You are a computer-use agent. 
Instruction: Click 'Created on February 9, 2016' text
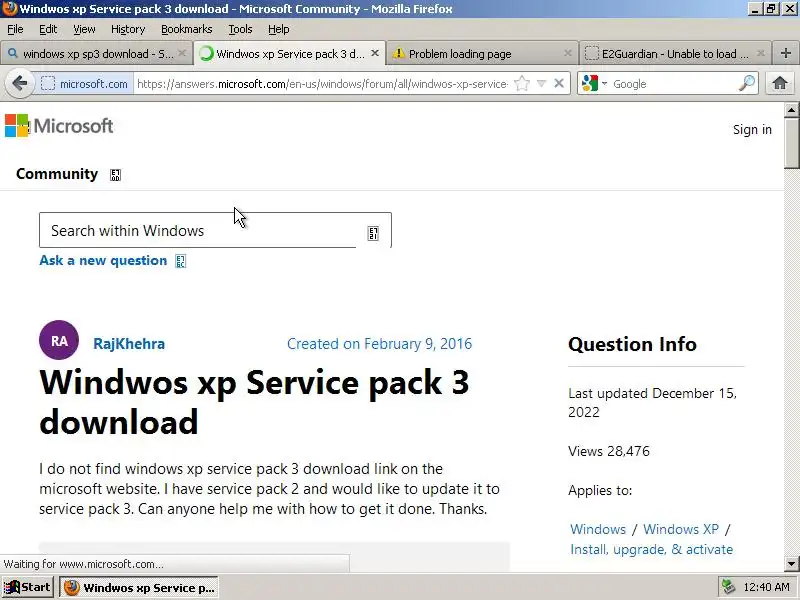(380, 344)
